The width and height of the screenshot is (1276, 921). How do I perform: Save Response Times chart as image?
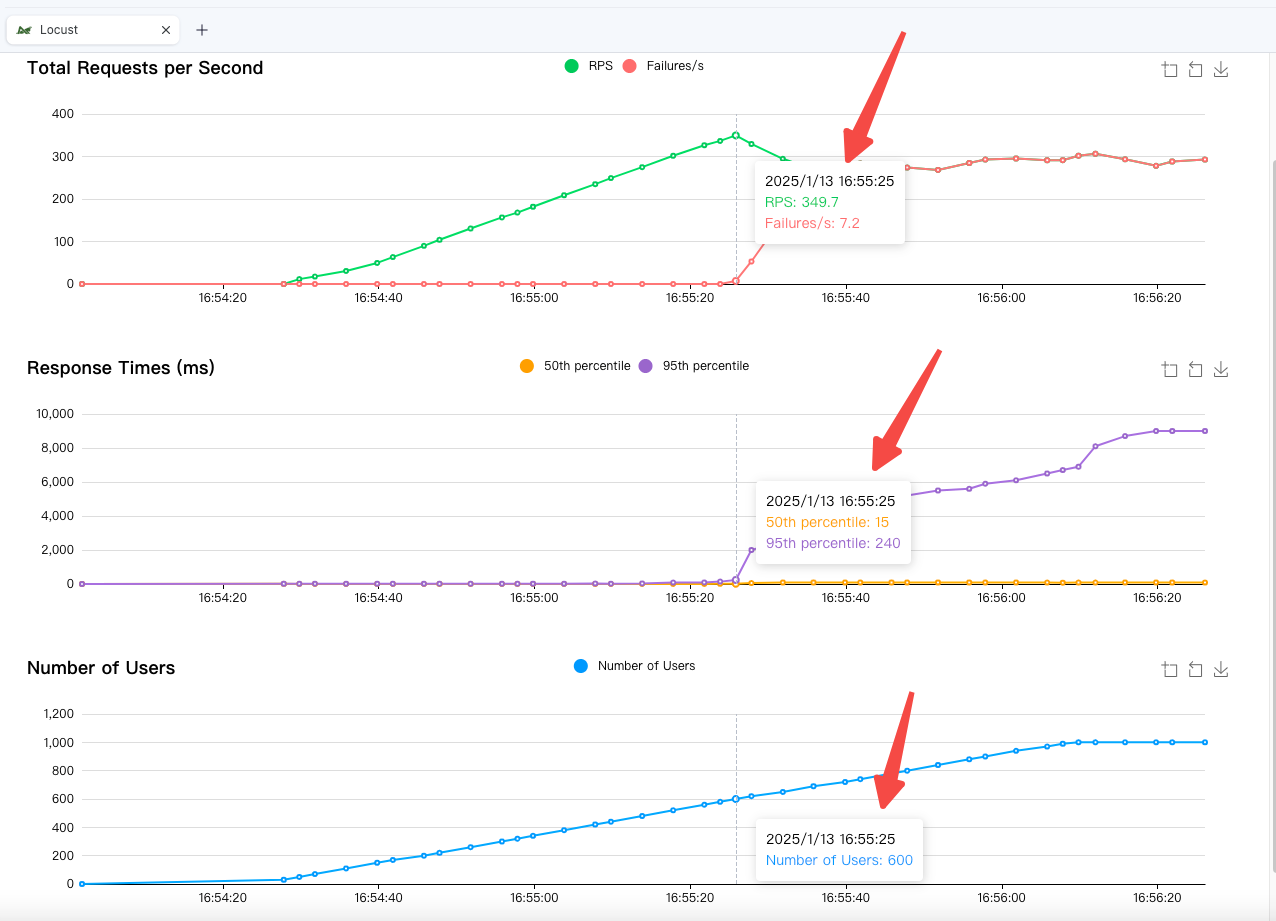1220,370
